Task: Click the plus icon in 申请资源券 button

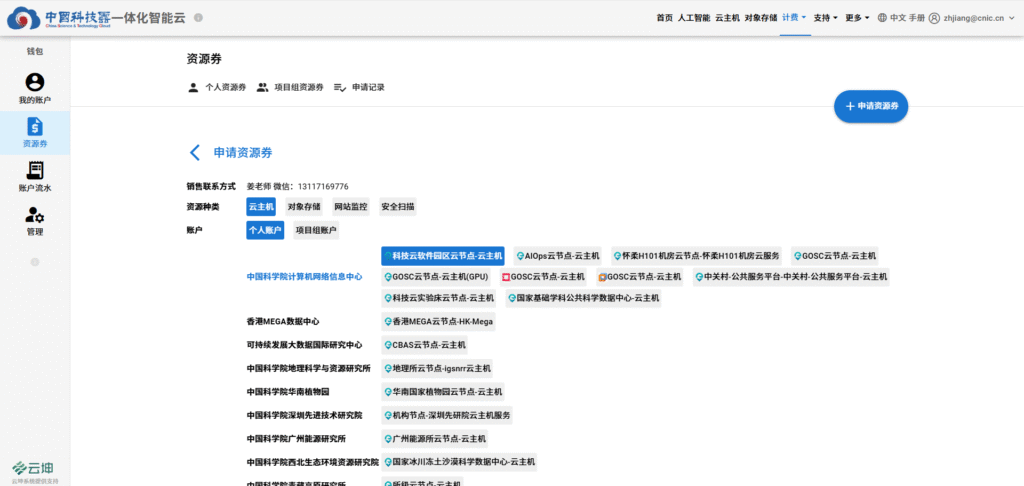Action: click(850, 106)
